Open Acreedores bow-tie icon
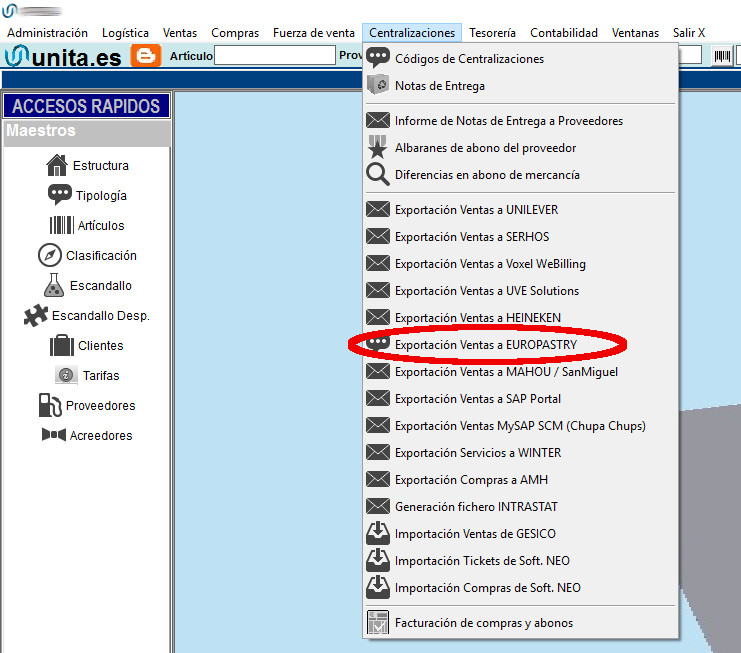 point(54,435)
